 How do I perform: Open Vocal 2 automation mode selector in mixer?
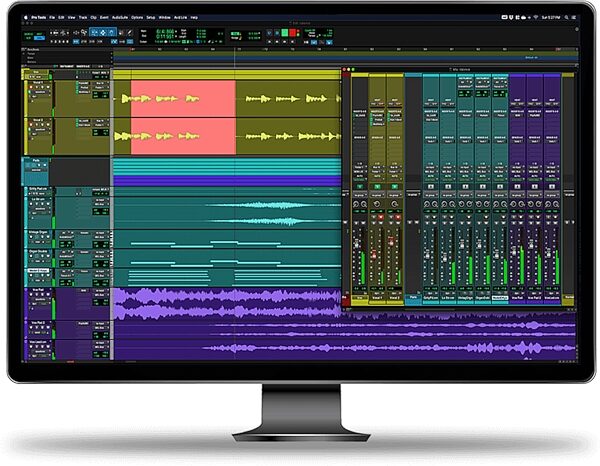[395, 179]
